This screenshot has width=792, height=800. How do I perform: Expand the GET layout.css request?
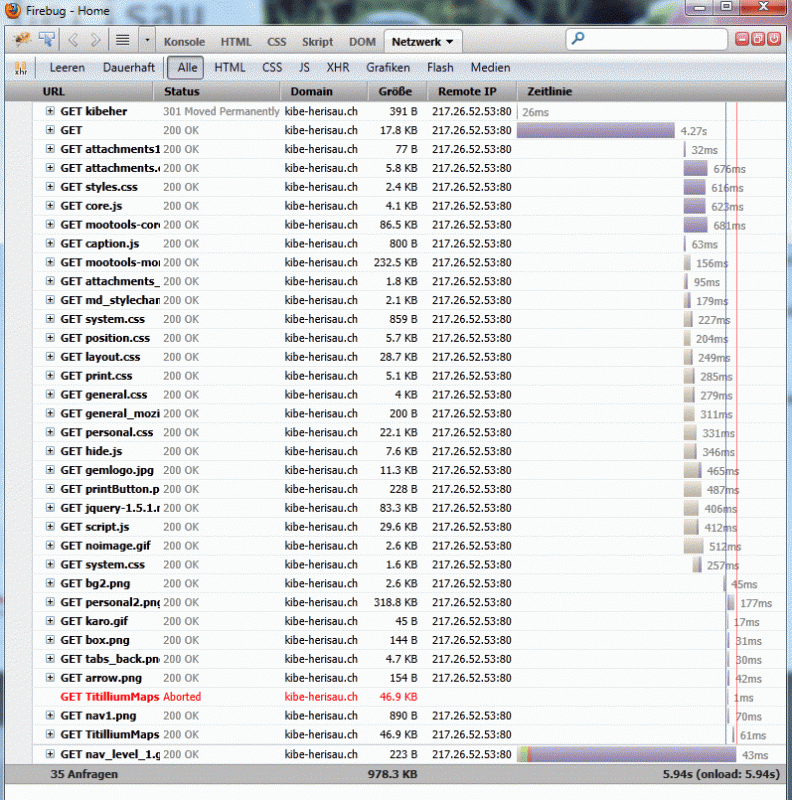pos(50,356)
